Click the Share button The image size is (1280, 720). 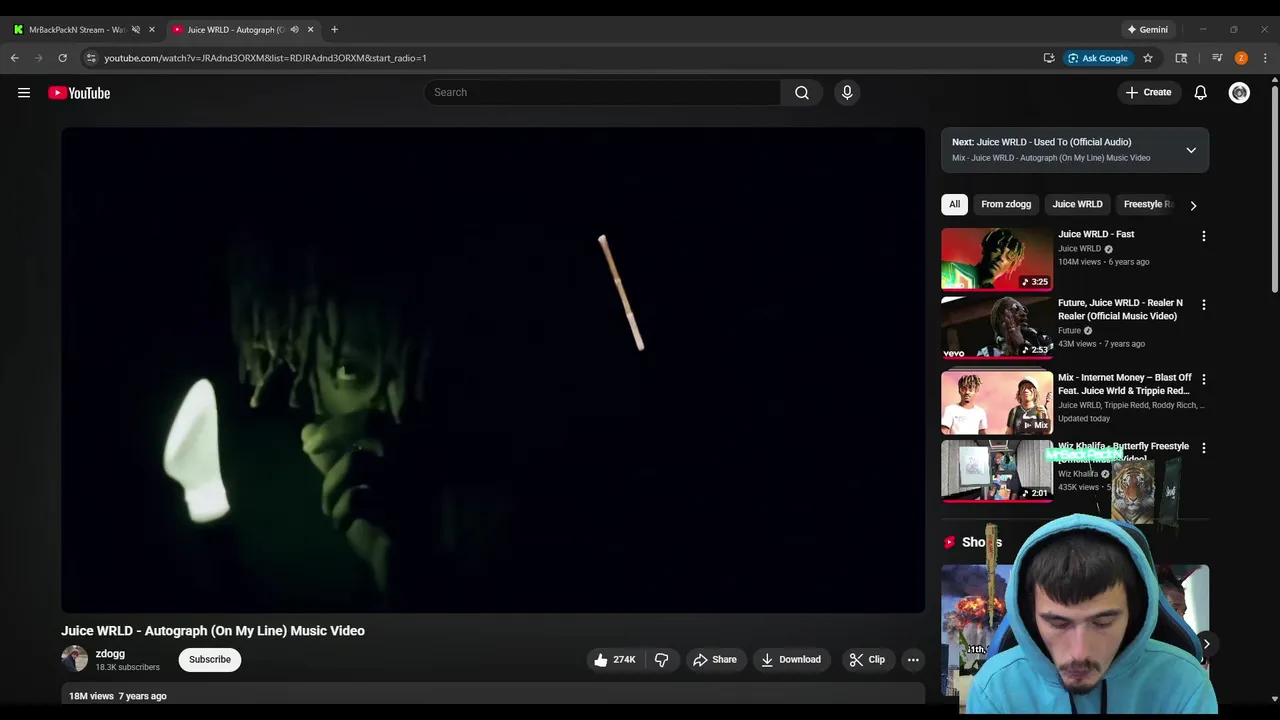point(715,660)
